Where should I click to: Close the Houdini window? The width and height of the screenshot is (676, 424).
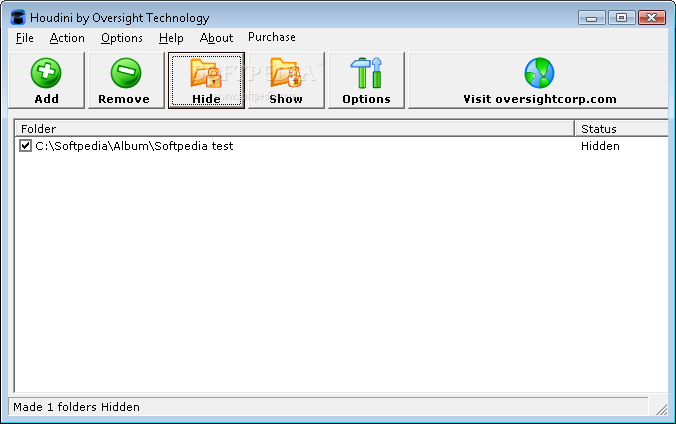click(652, 18)
